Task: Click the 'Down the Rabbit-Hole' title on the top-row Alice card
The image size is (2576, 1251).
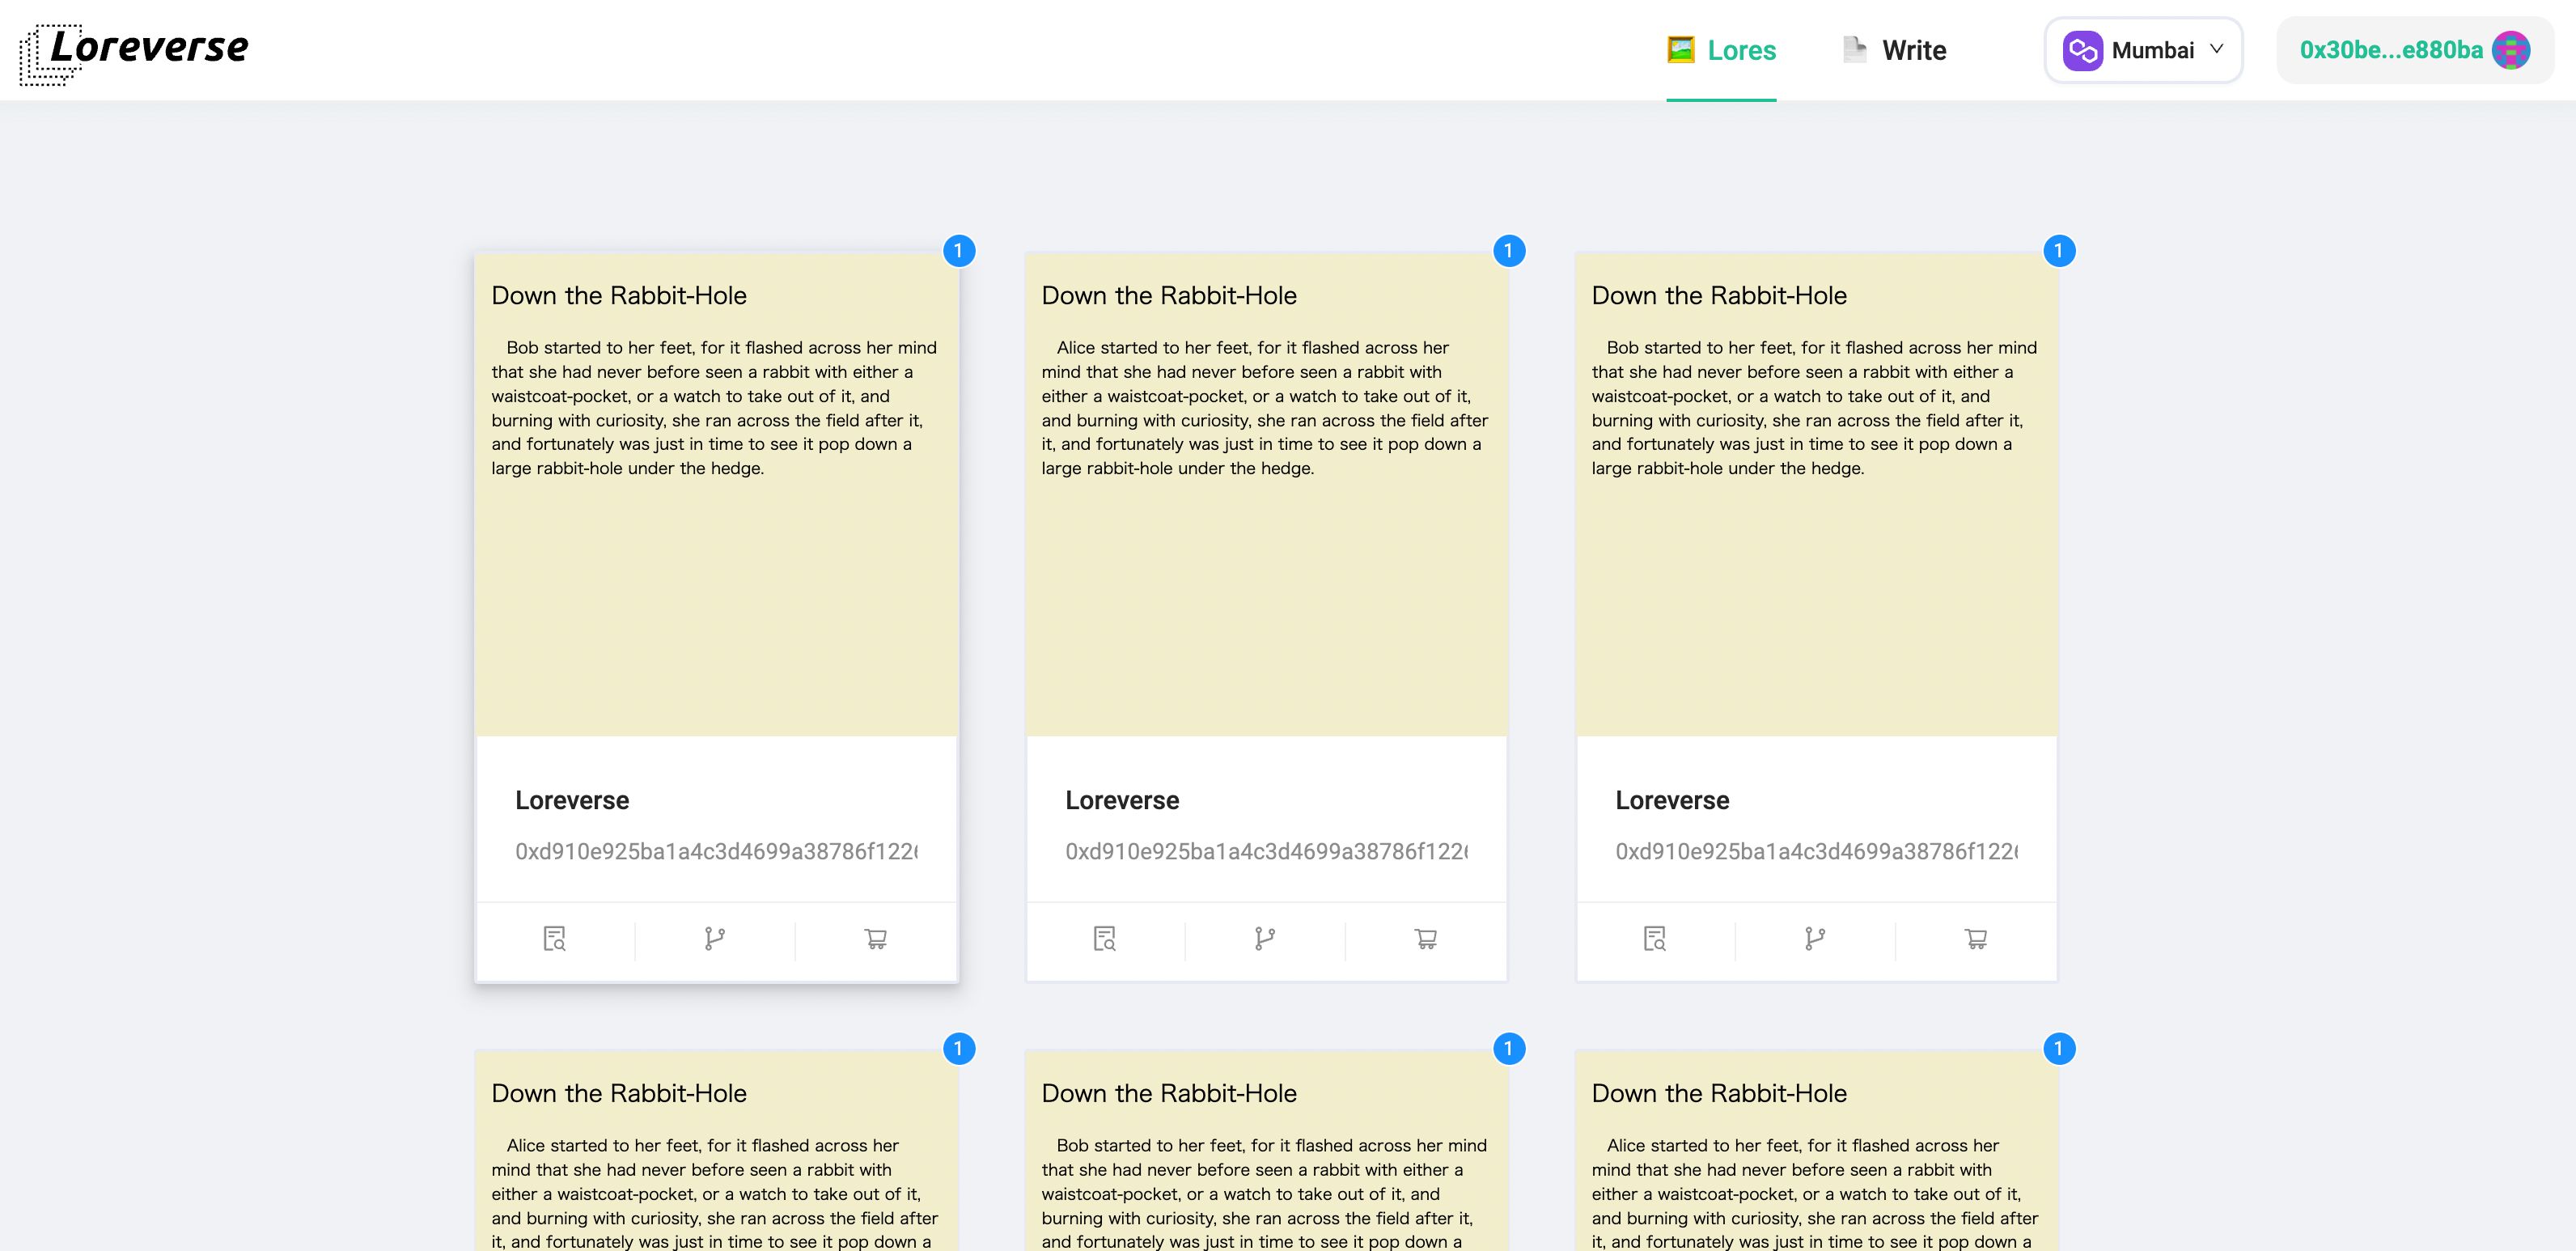Action: pyautogui.click(x=1169, y=295)
